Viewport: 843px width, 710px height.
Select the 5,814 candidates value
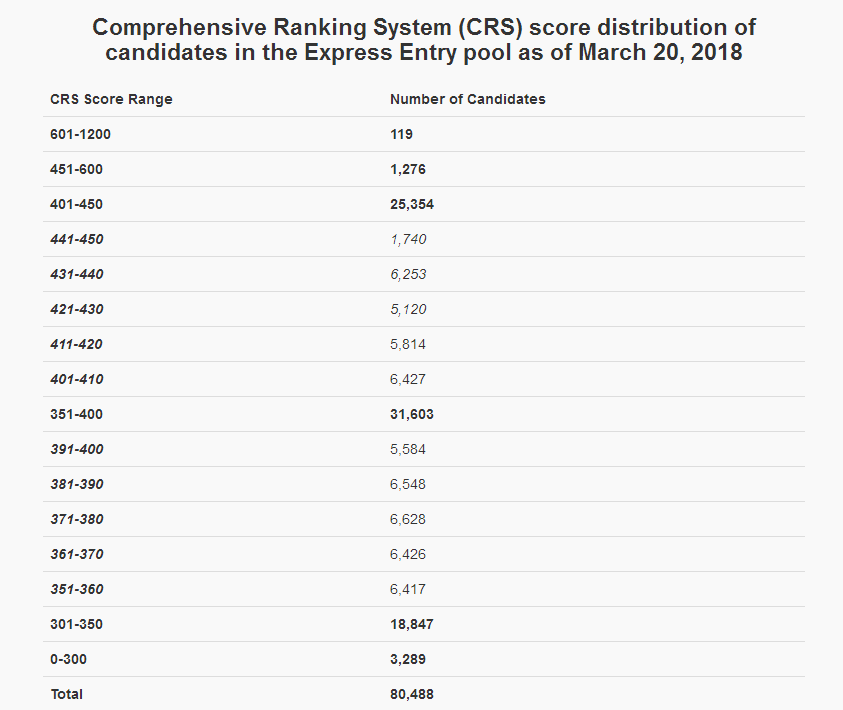[x=407, y=344]
